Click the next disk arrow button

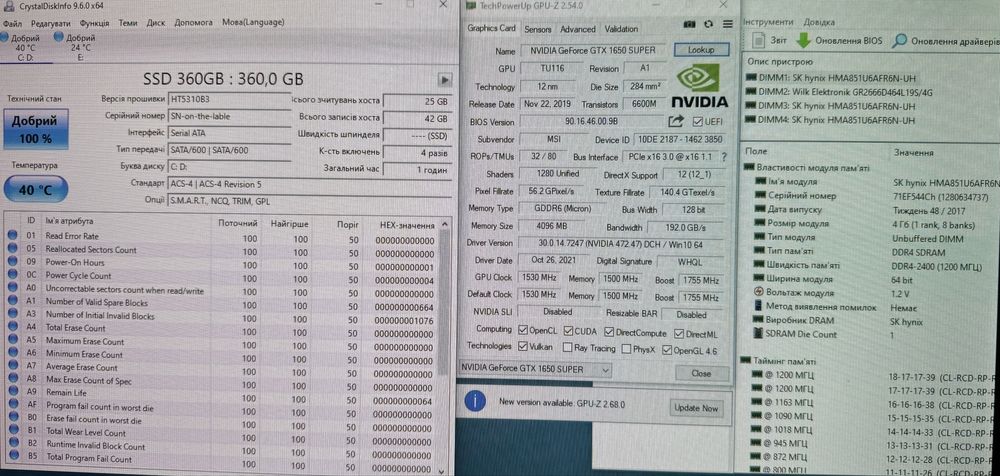tap(445, 80)
